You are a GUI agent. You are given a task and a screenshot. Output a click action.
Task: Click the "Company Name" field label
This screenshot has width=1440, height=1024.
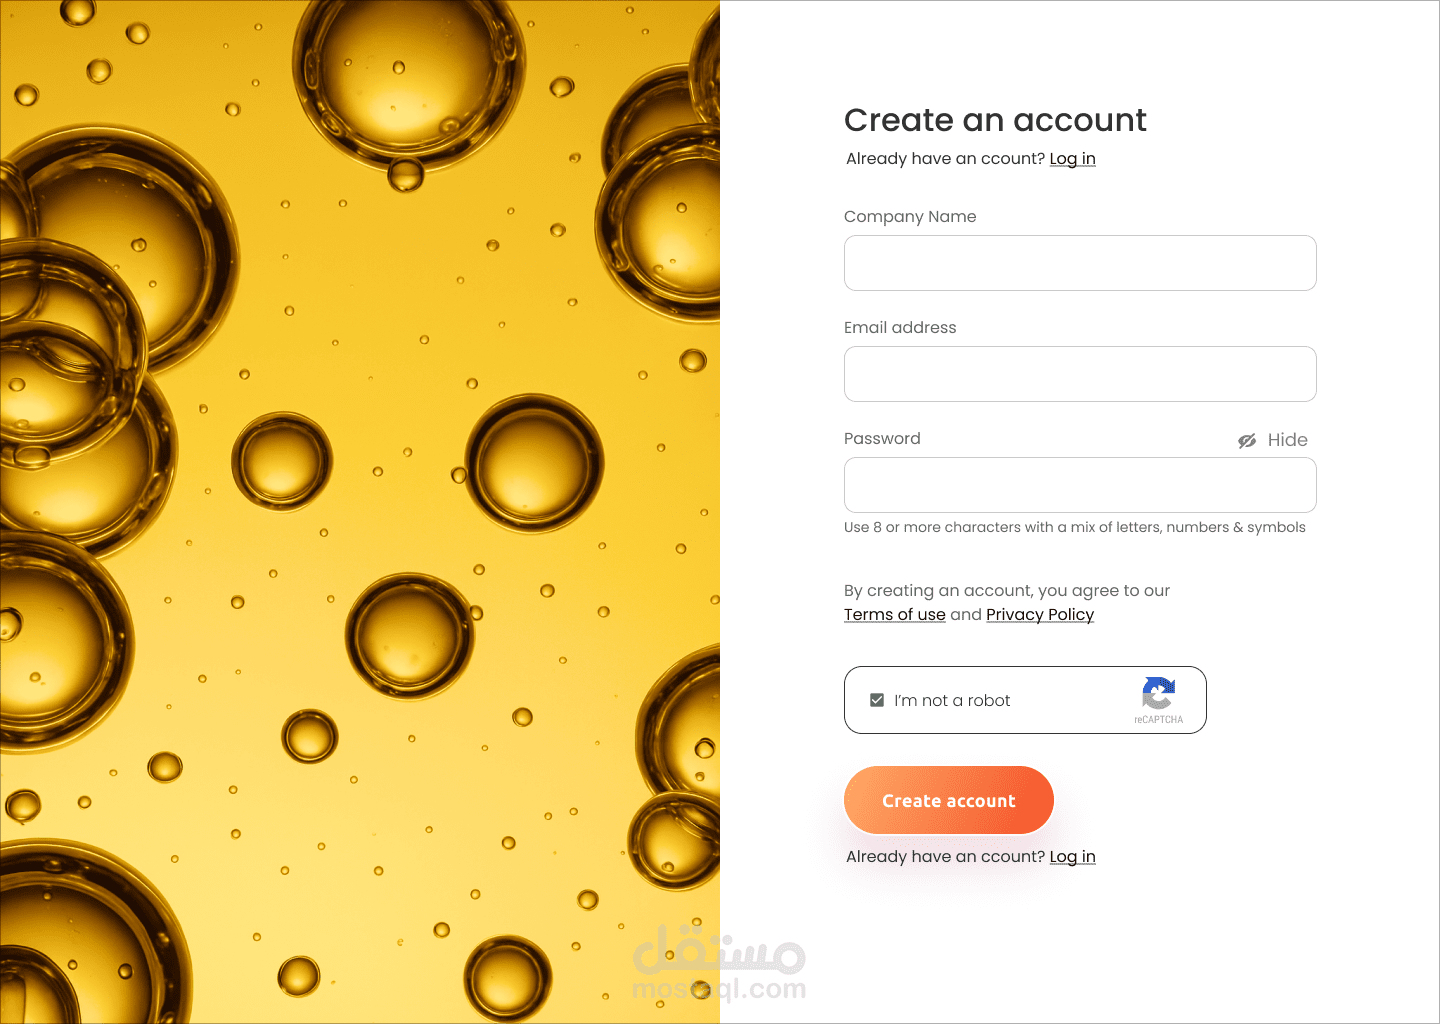click(910, 217)
